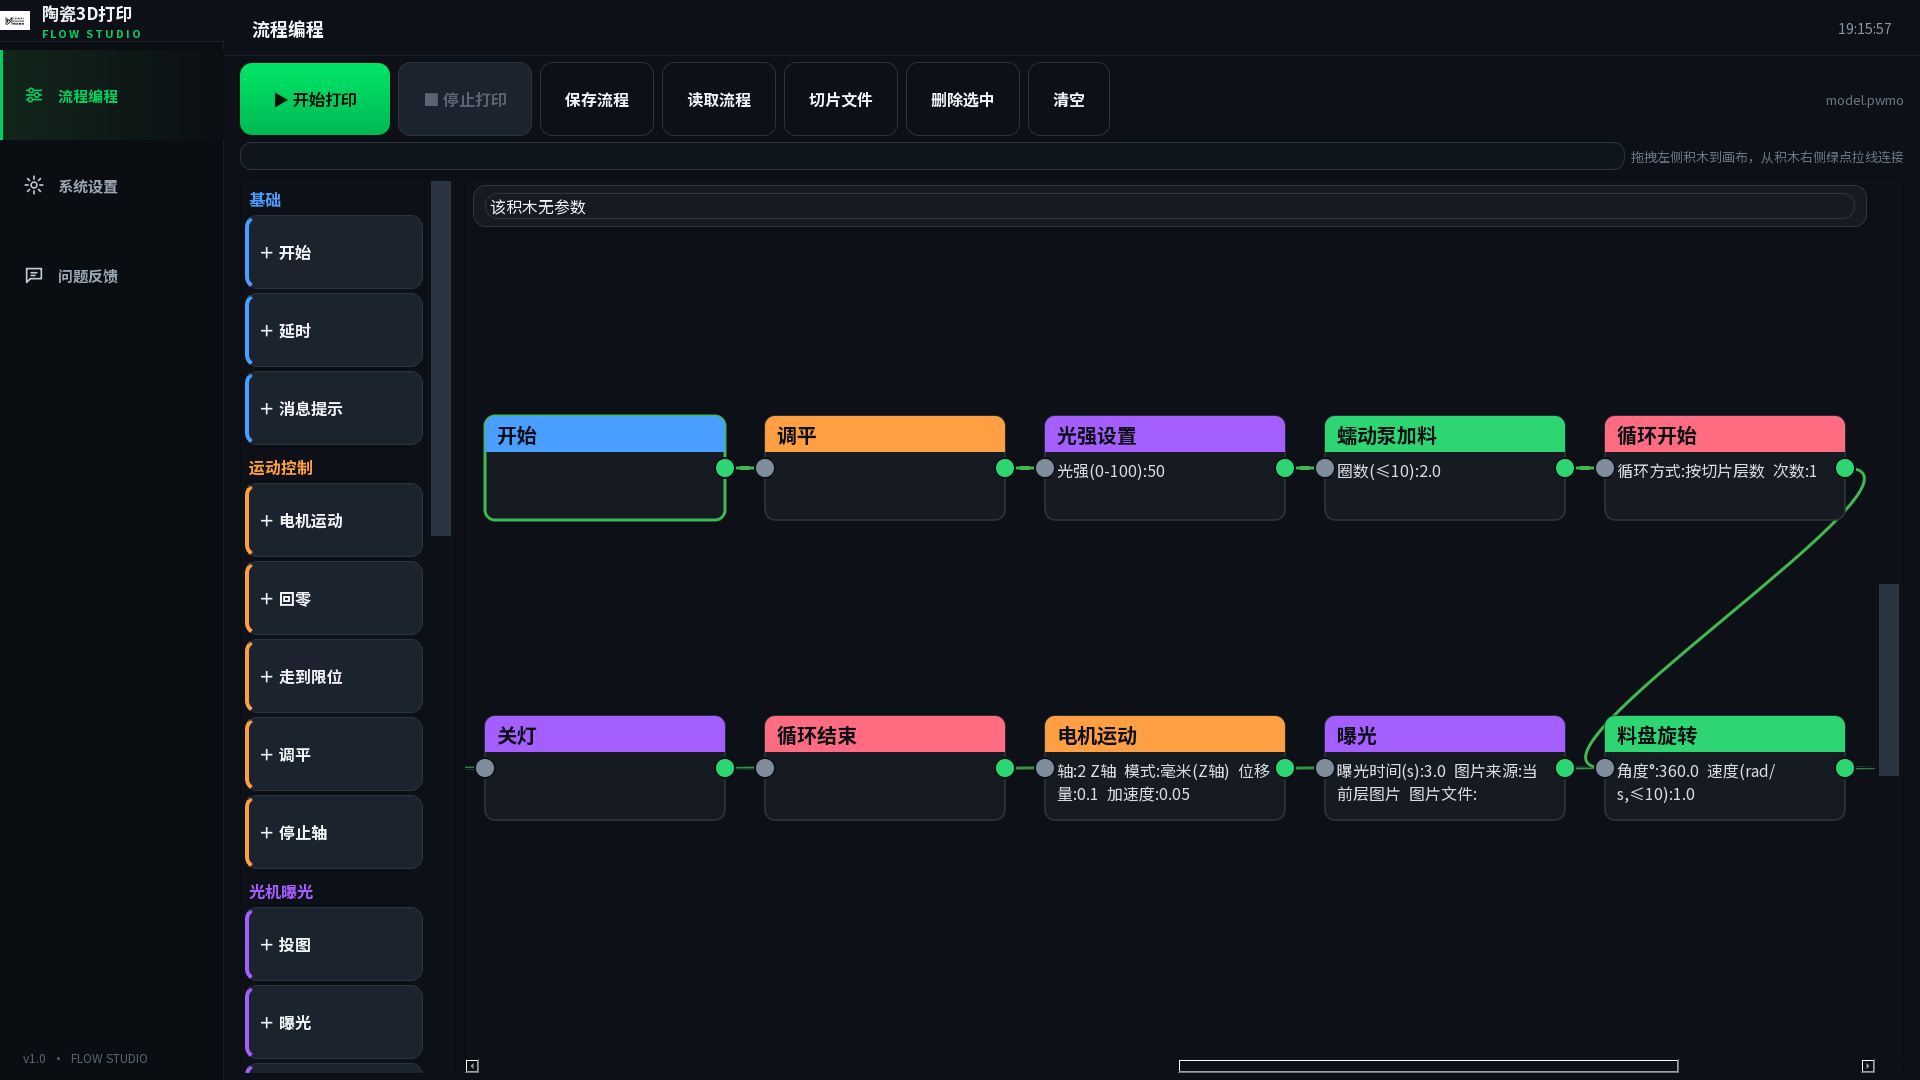Add a 回零 block
Screen dimensions: 1920x1080
334,598
